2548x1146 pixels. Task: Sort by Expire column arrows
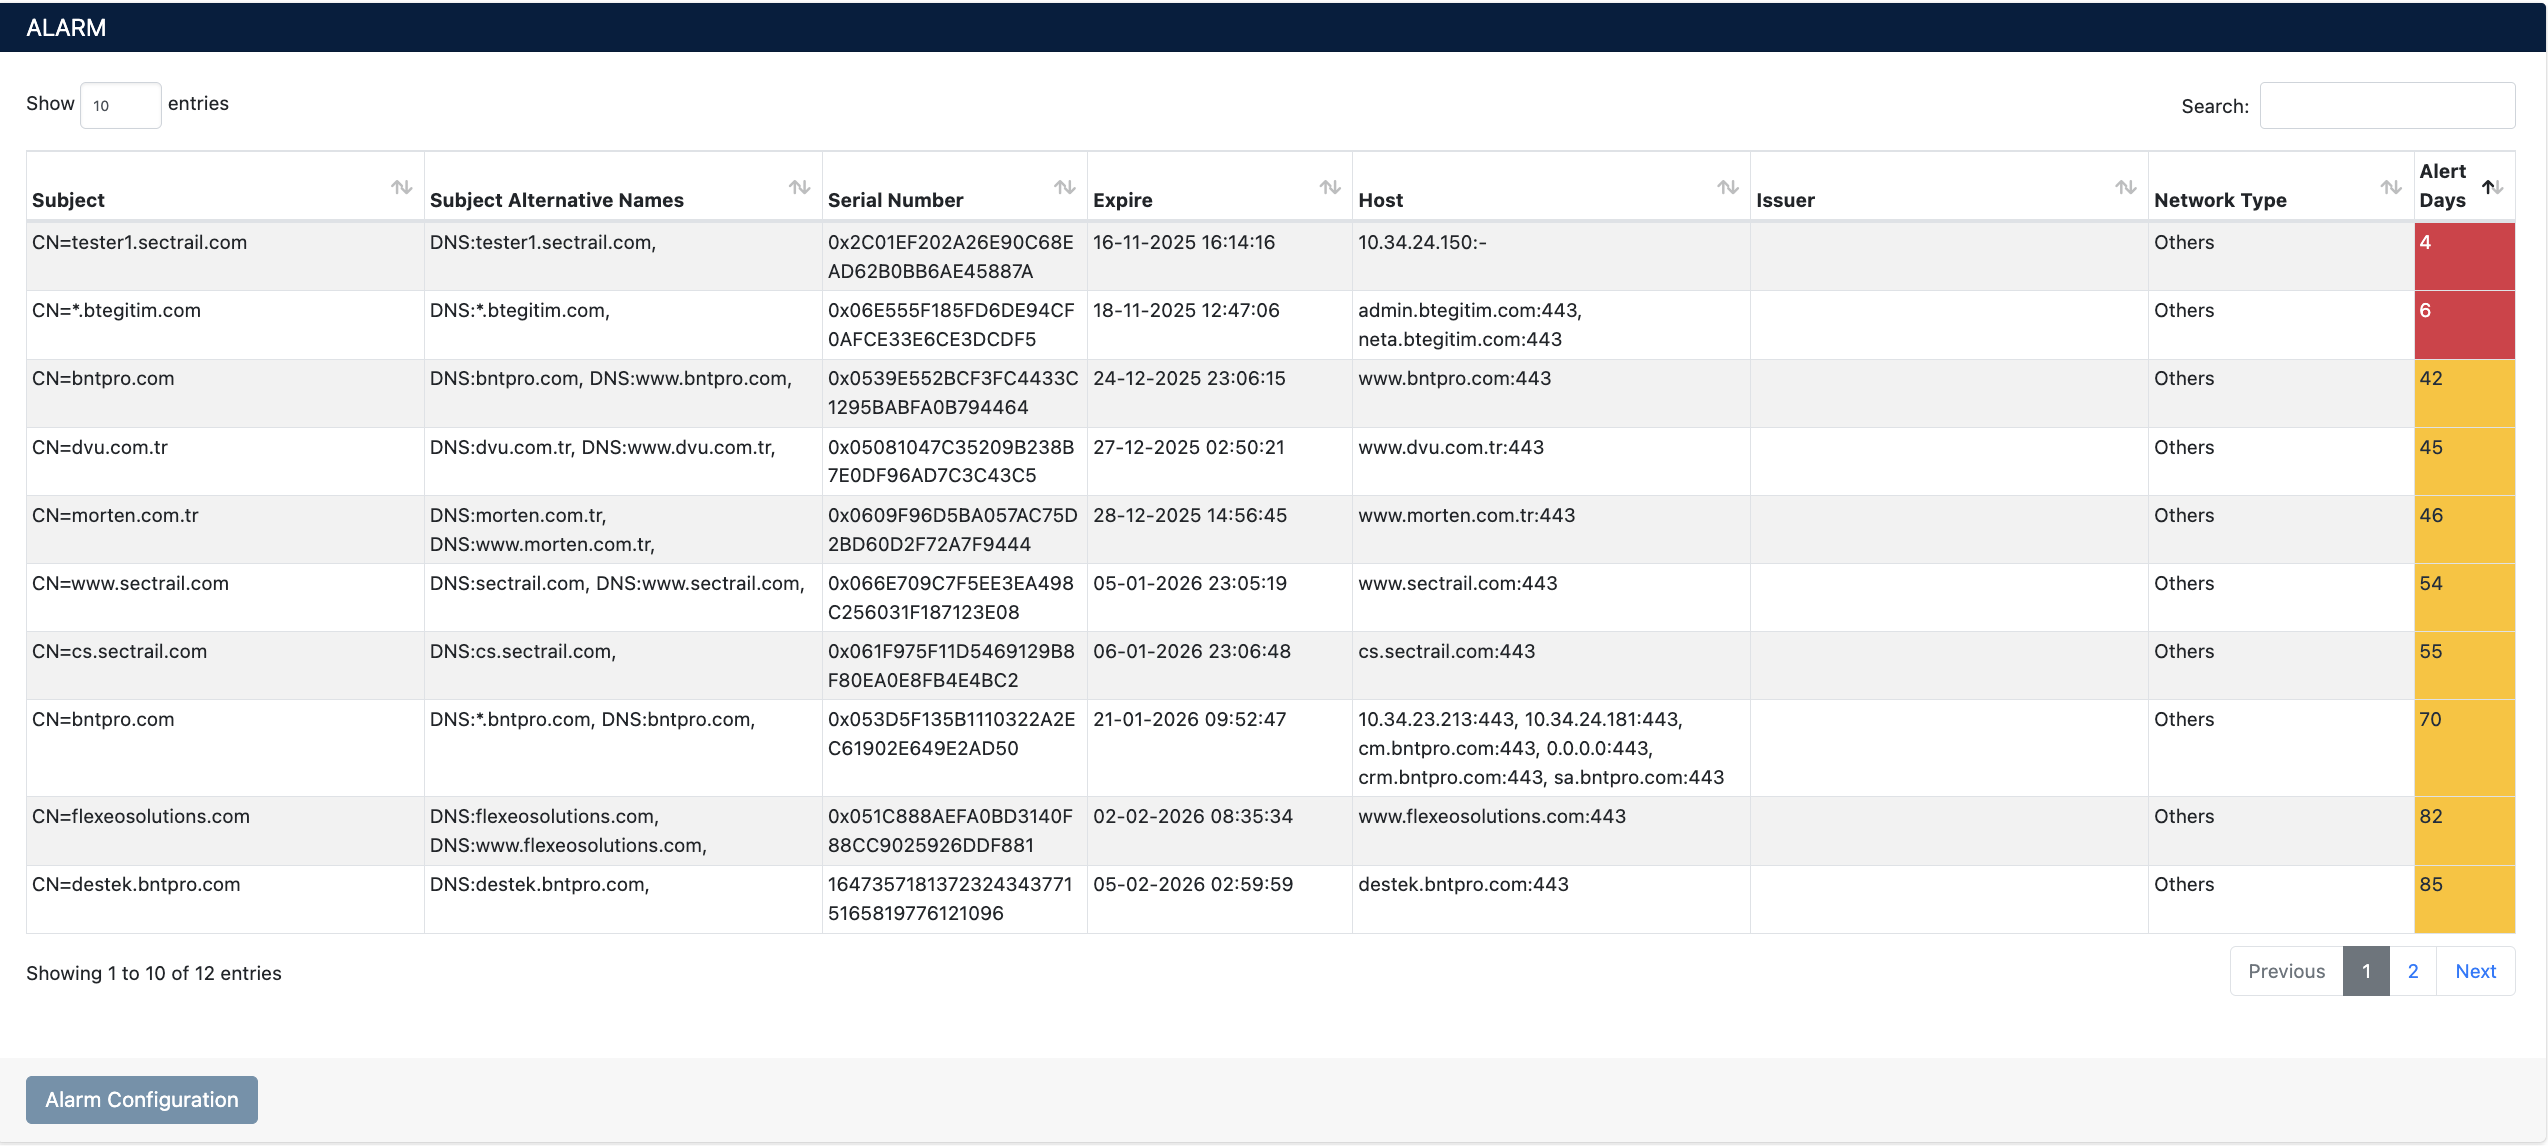[x=1329, y=187]
